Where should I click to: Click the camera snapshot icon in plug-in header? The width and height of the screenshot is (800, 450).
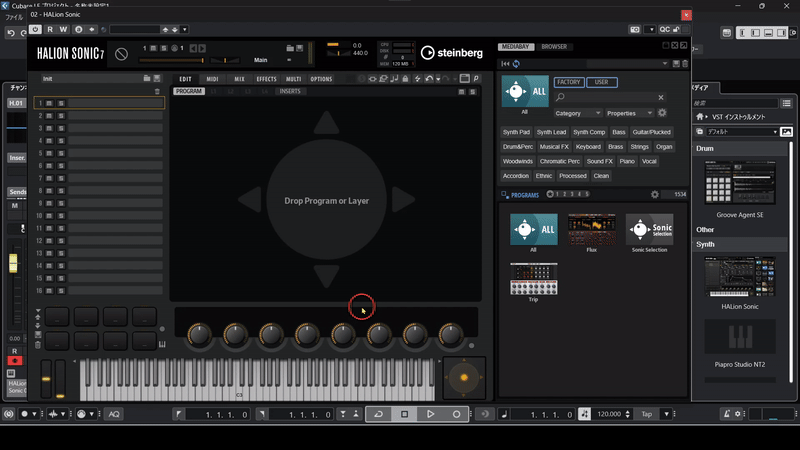[x=635, y=30]
